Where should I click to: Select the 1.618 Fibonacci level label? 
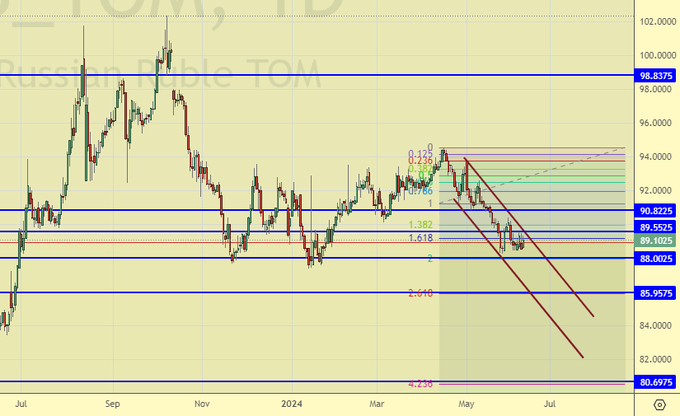(419, 239)
